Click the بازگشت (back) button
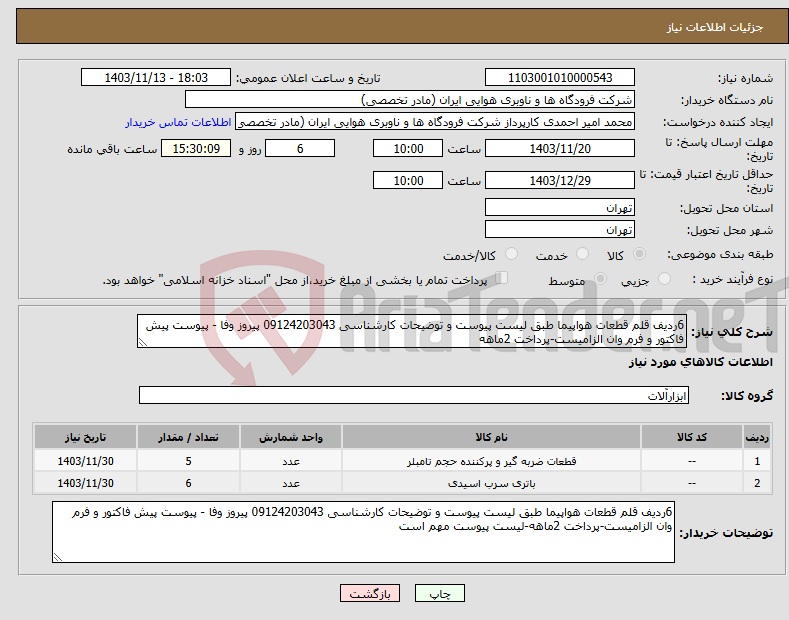Screen dimensions: 789x620 click(x=370, y=593)
